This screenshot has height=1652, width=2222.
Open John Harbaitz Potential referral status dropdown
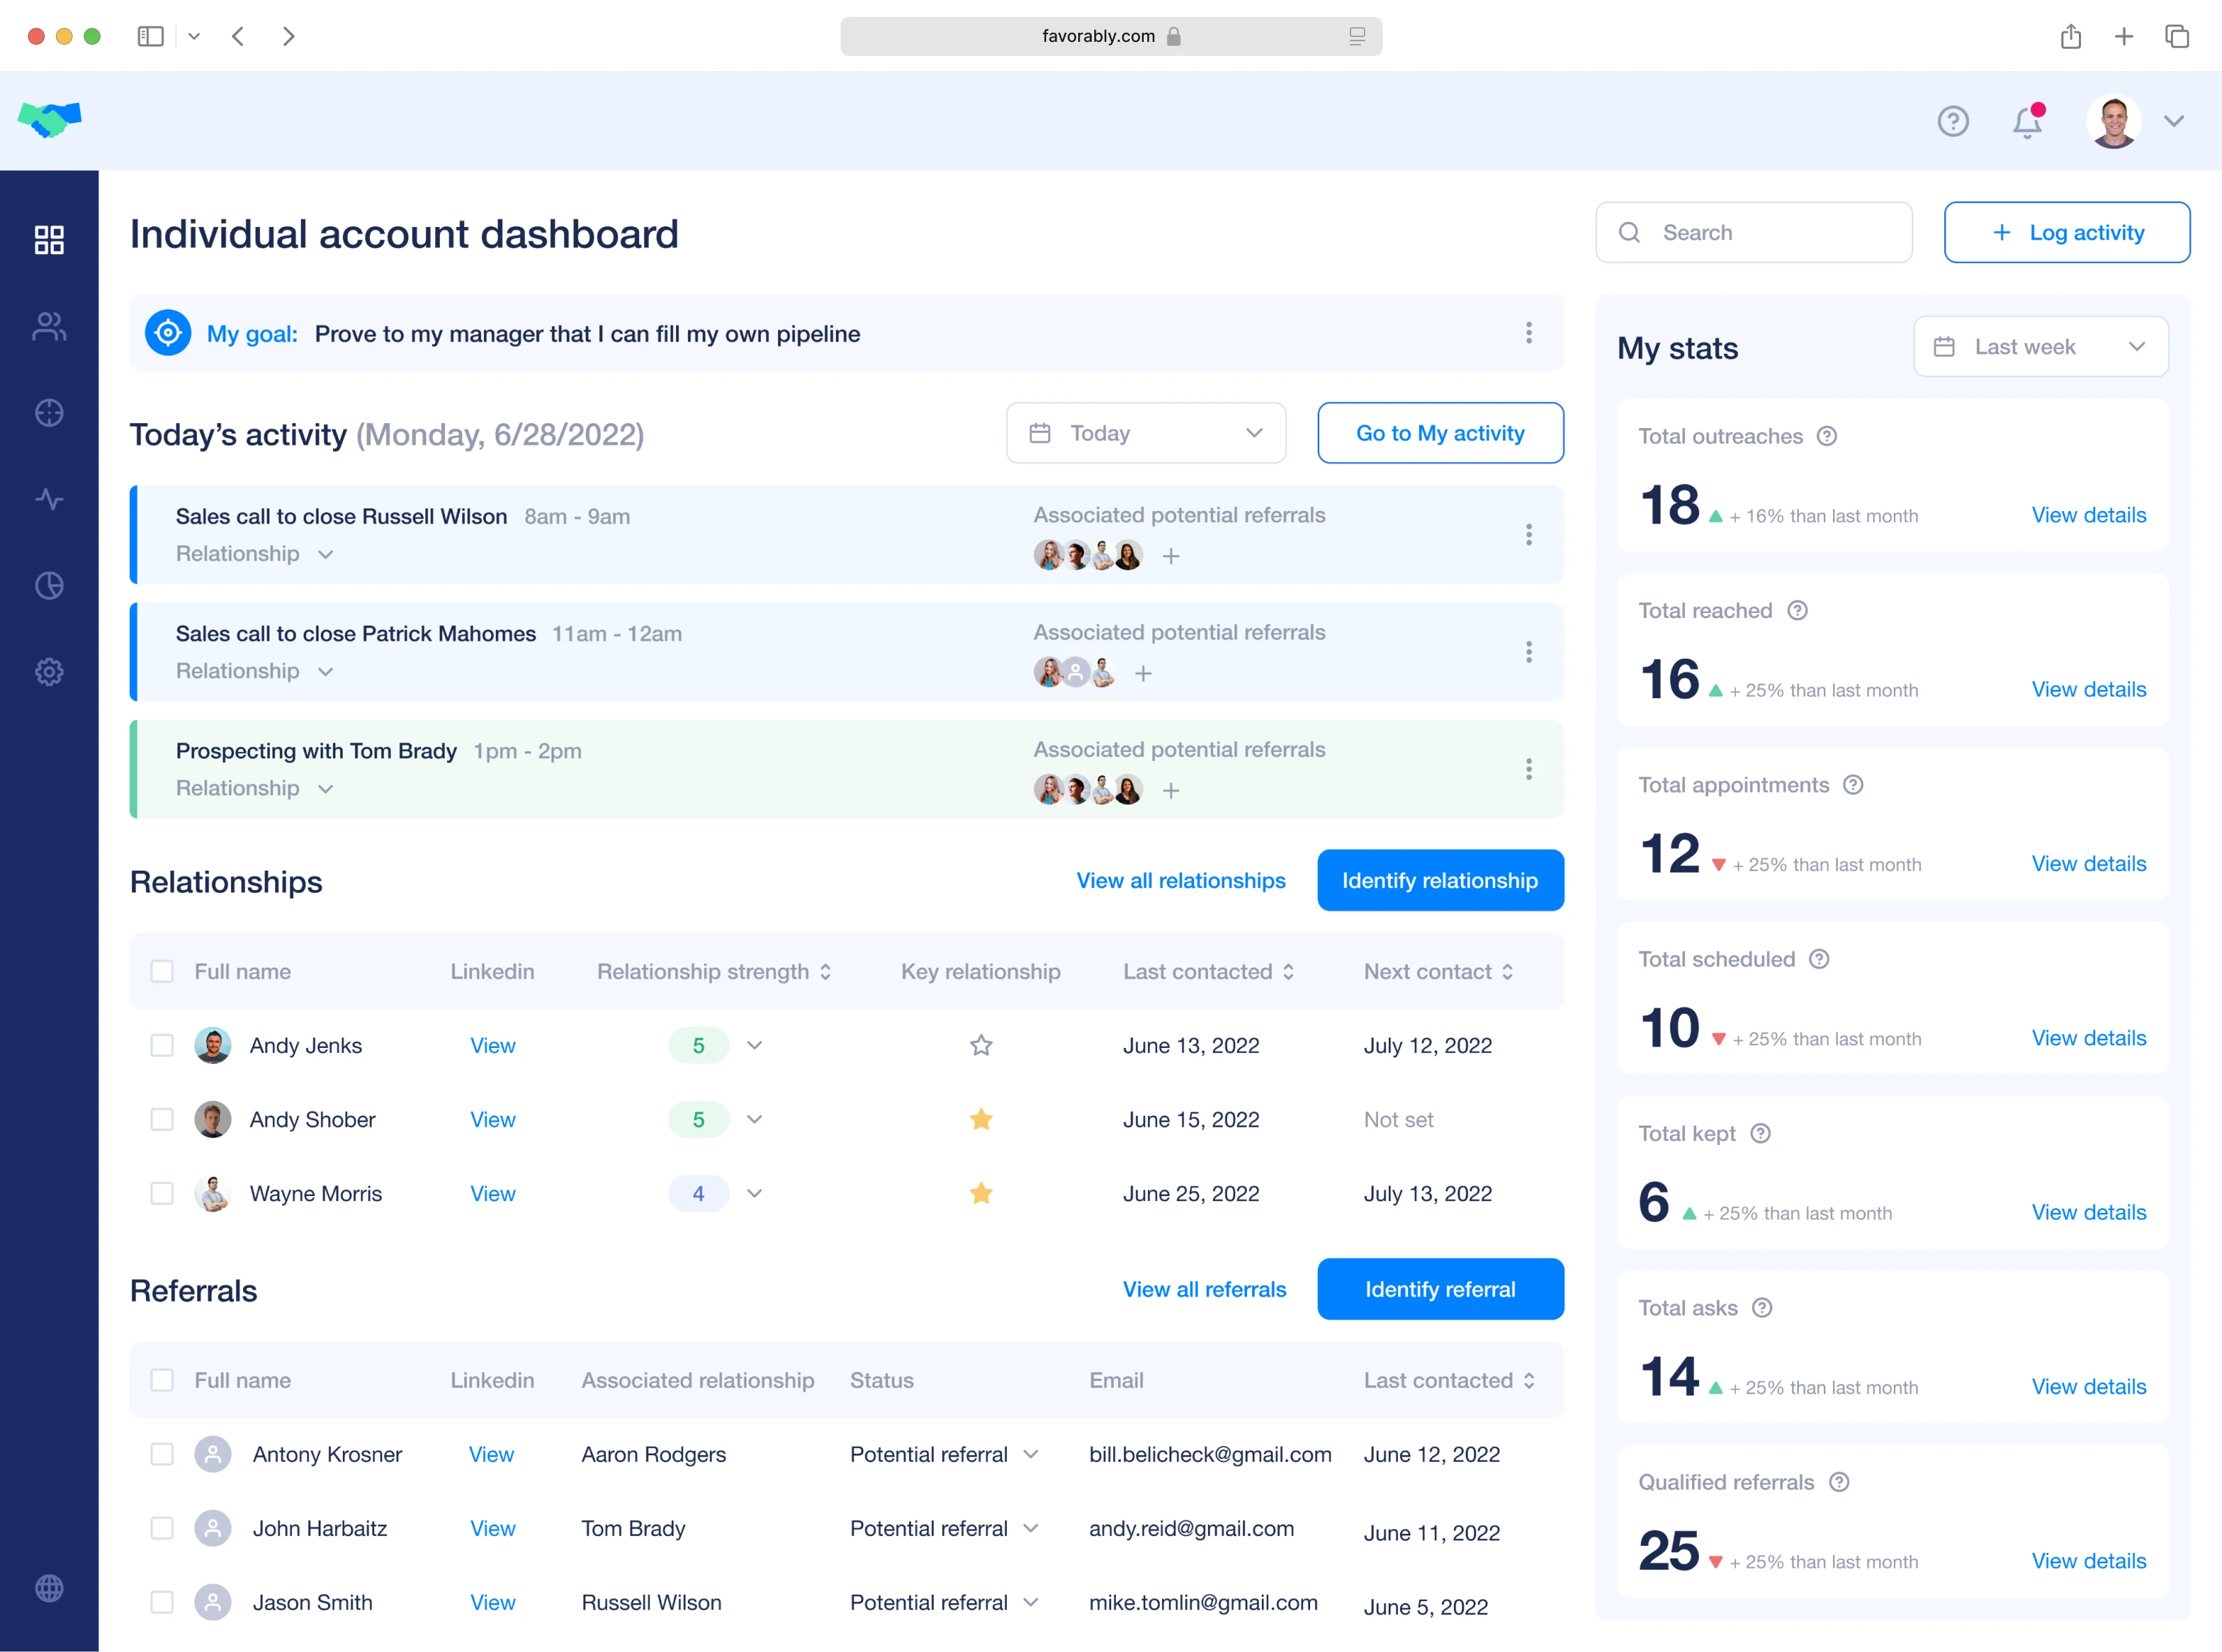(x=1031, y=1529)
